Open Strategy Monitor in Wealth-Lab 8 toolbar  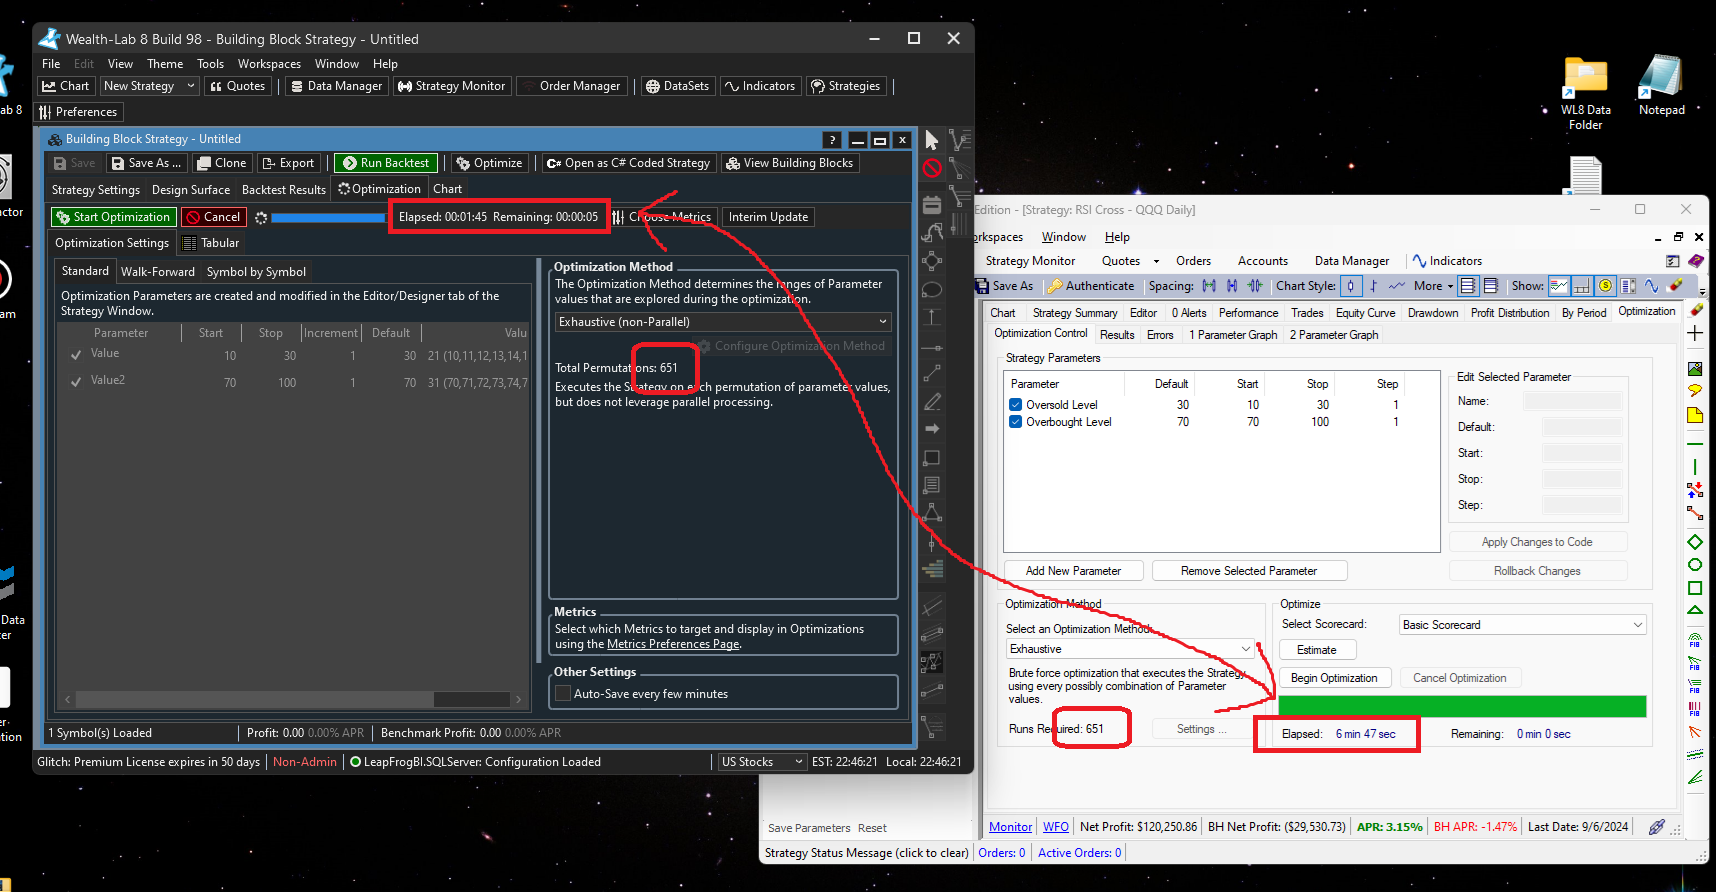[452, 86]
